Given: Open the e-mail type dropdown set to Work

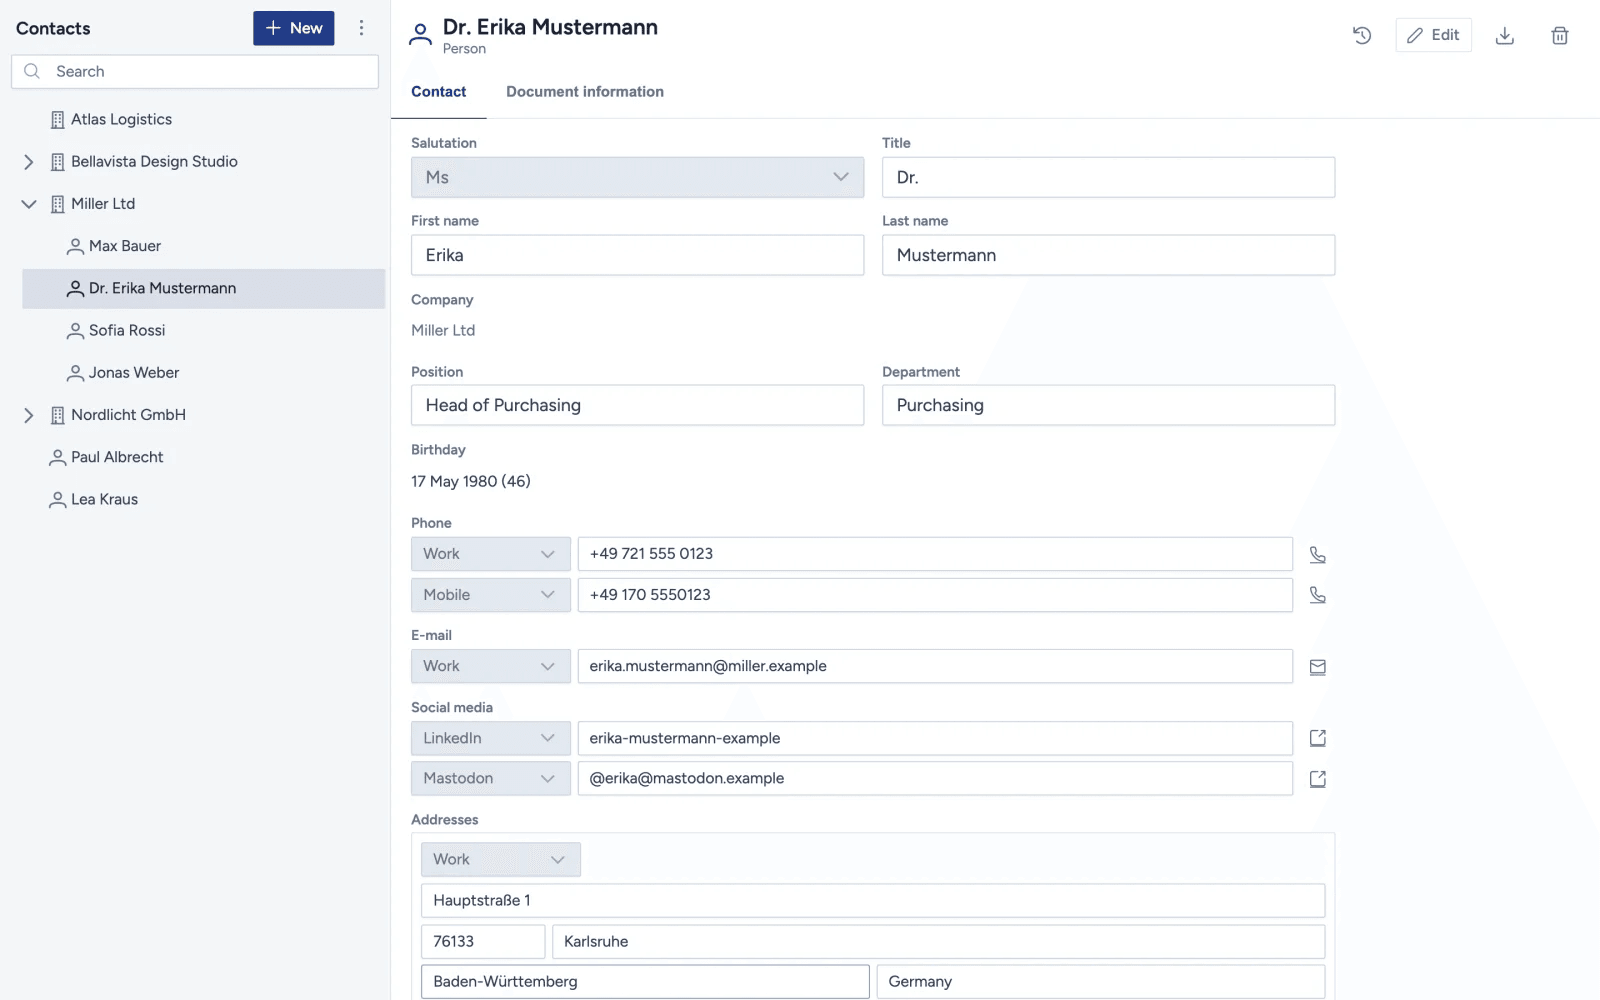Looking at the screenshot, I should (490, 666).
